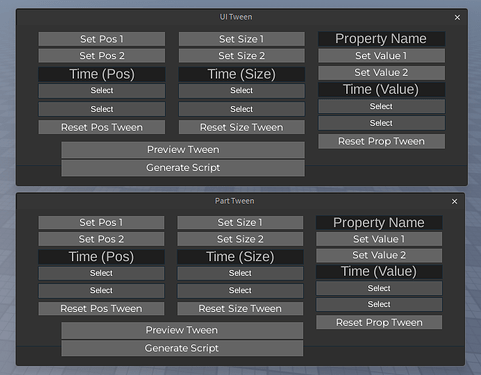Click the UI Tween window title
This screenshot has width=481, height=375.
(236, 17)
